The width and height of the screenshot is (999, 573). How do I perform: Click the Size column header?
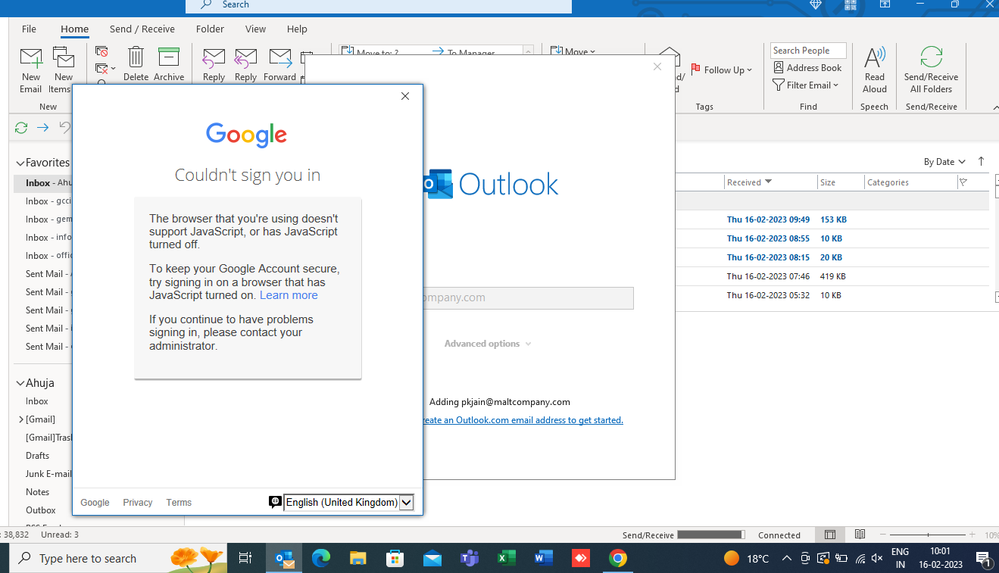[x=840, y=182]
